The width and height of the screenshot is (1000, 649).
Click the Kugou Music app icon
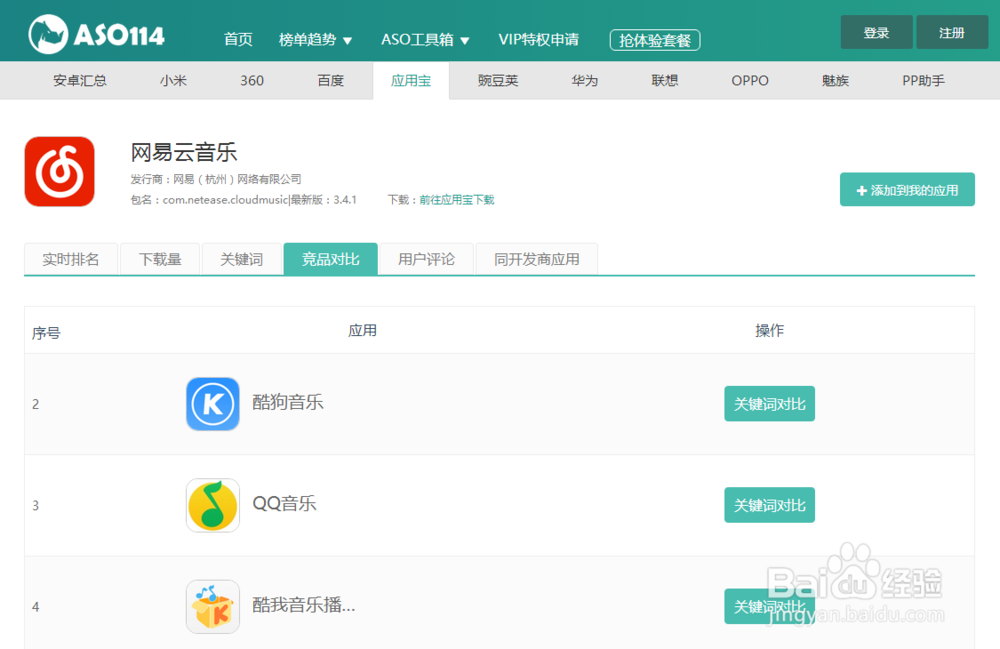[x=213, y=404]
